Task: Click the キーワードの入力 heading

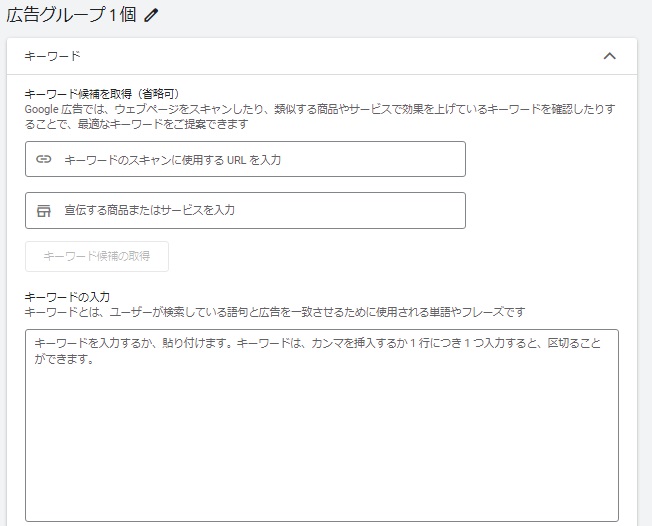Action: (x=67, y=297)
